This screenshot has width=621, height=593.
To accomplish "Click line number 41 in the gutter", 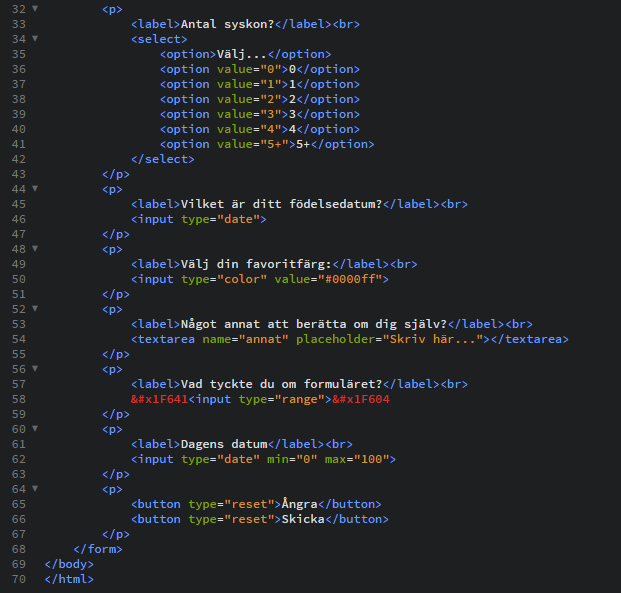I will [14, 144].
